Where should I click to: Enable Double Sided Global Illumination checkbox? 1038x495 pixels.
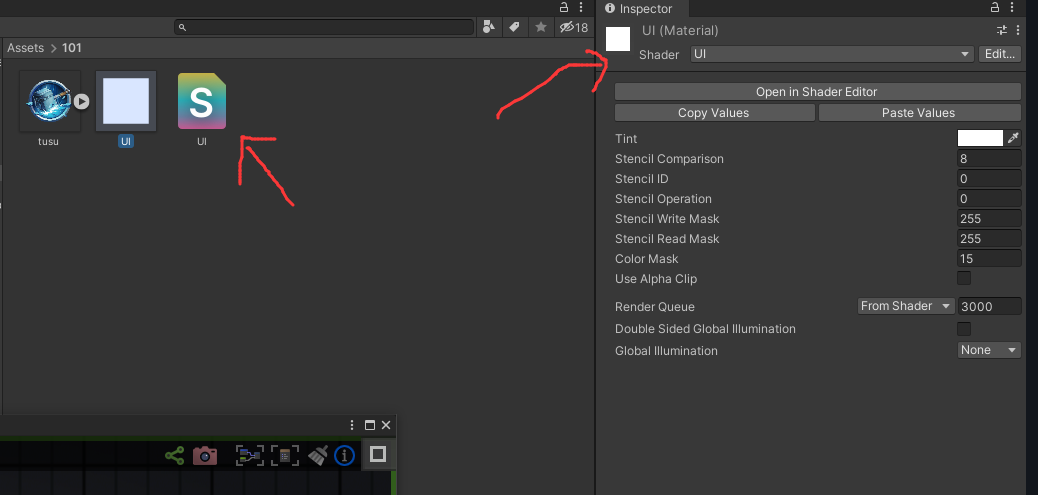tap(964, 329)
